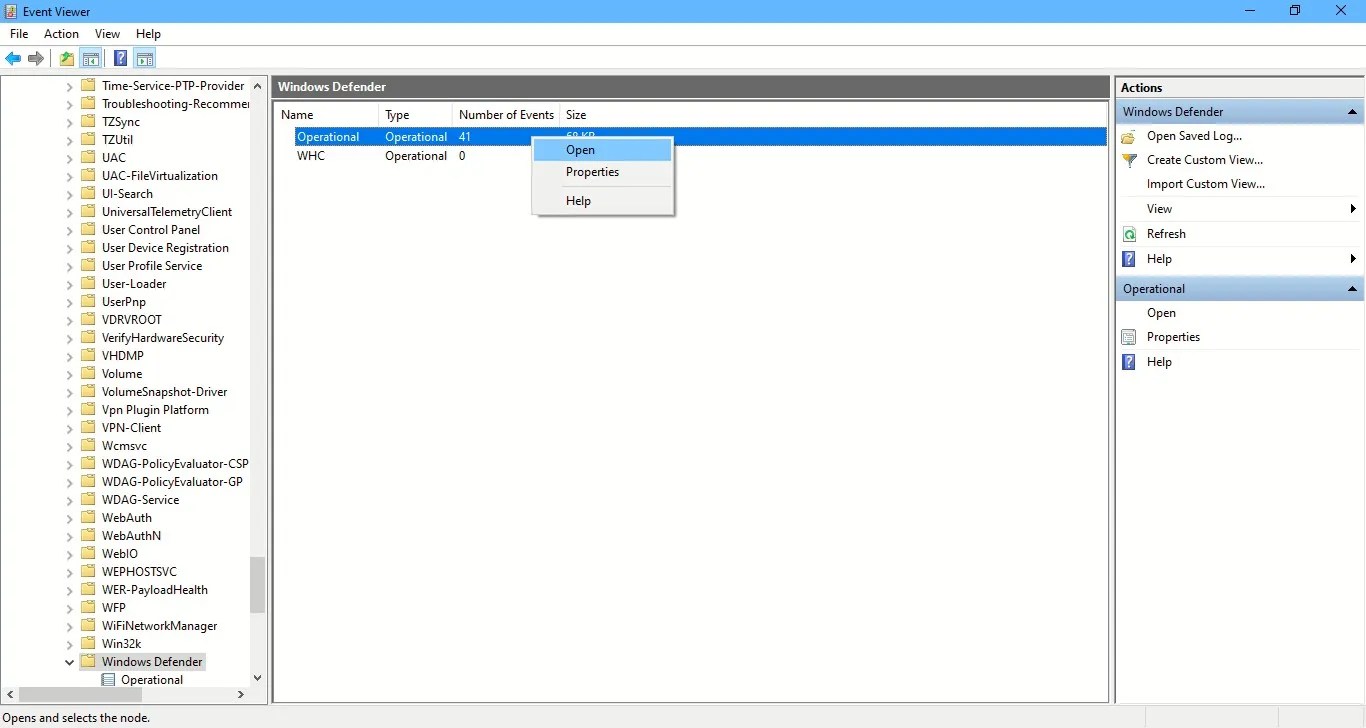
Task: Toggle the console tree pane visibility
Action: [x=91, y=58]
